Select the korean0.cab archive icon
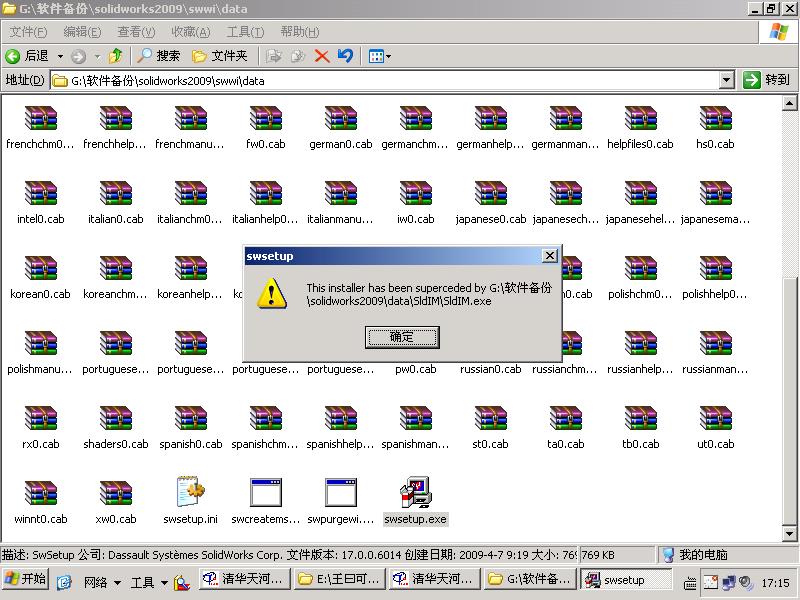Screen dimensions: 800x600 click(41, 268)
